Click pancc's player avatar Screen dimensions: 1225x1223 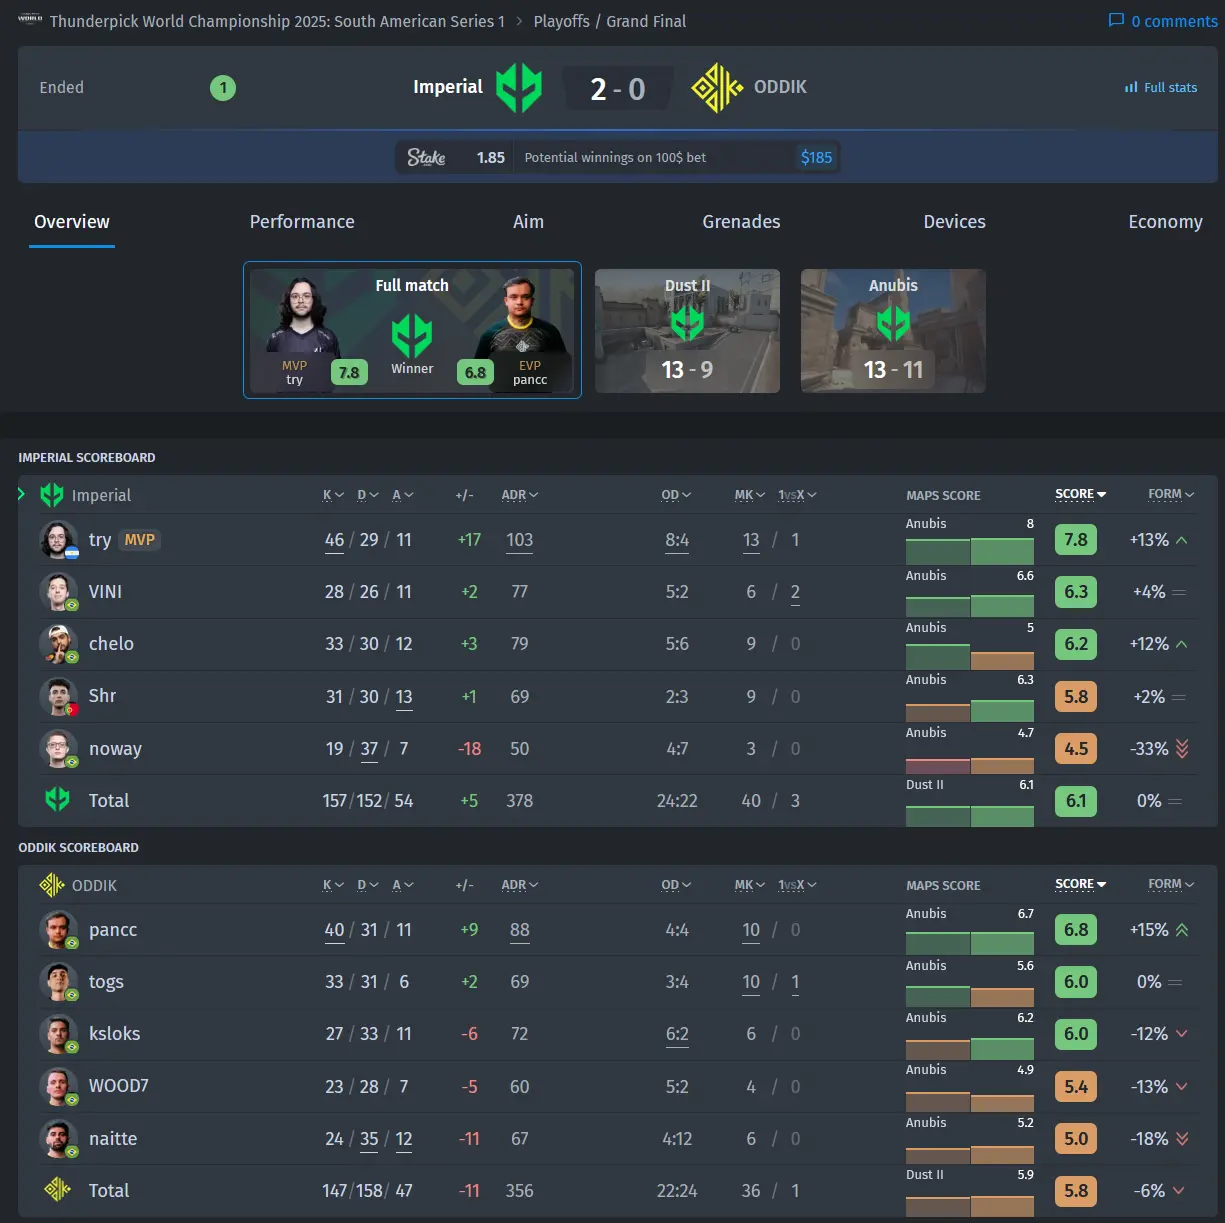[x=58, y=930]
